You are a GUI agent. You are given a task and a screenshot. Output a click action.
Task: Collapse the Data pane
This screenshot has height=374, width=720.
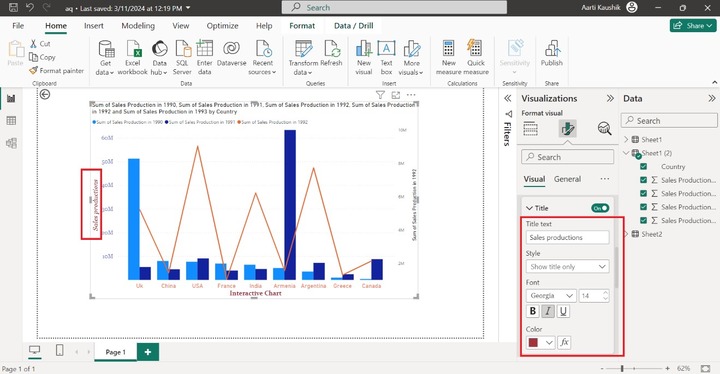point(711,98)
